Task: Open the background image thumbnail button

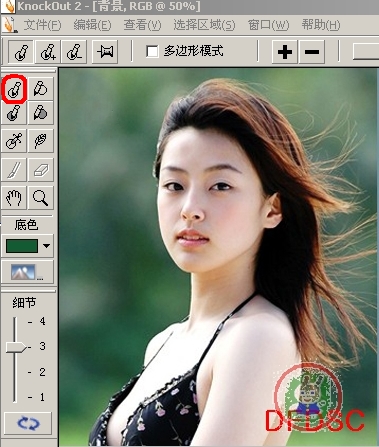Action: [x=27, y=272]
